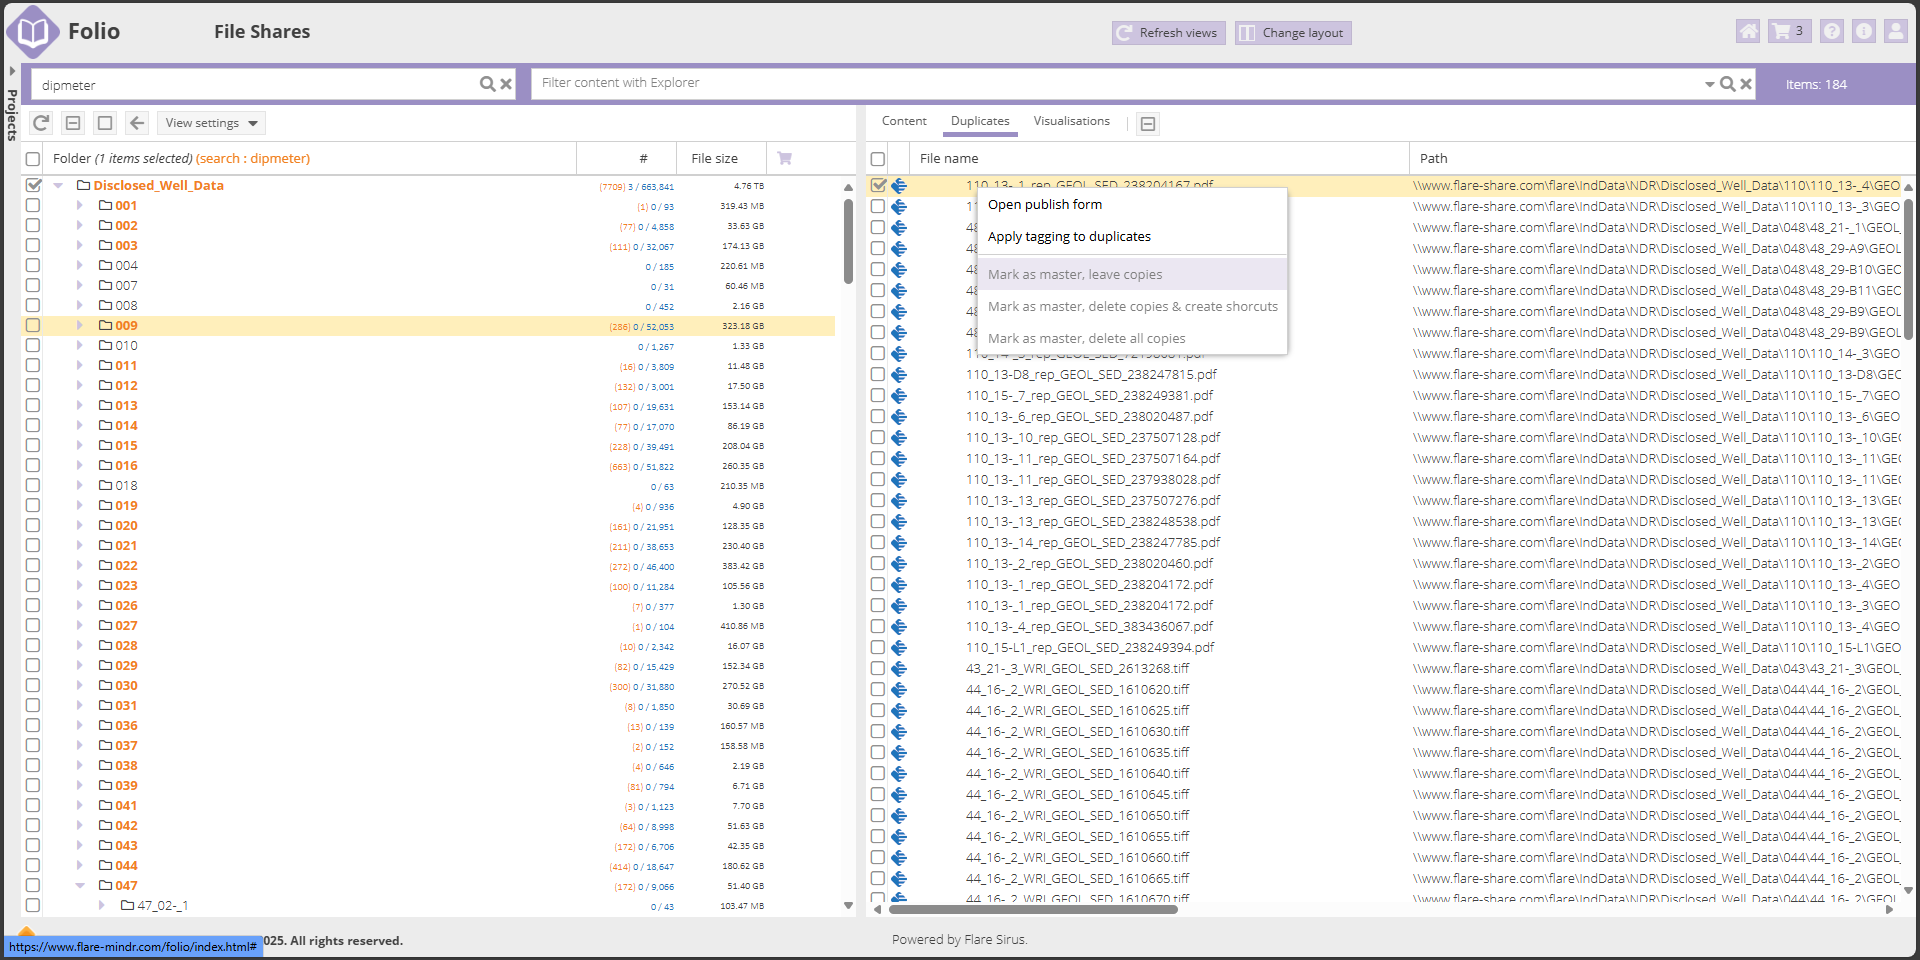Image resolution: width=1920 pixels, height=960 pixels.
Task: Check the select-all checkbox beside File name
Action: pos(878,159)
